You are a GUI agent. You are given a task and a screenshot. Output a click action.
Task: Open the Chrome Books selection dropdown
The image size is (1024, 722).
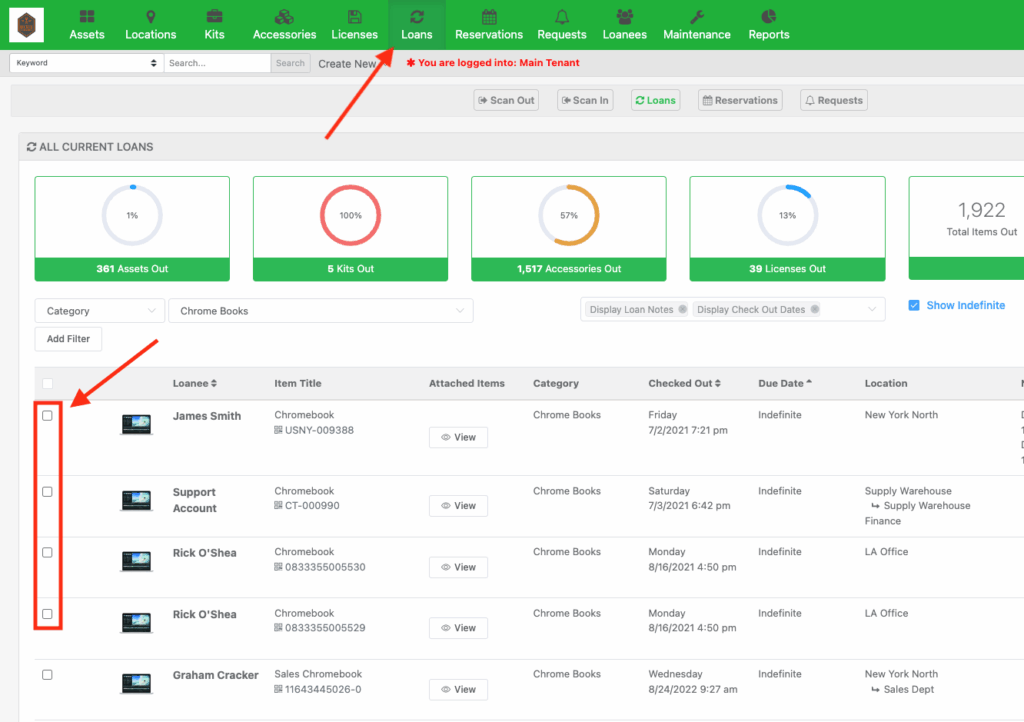pos(320,310)
